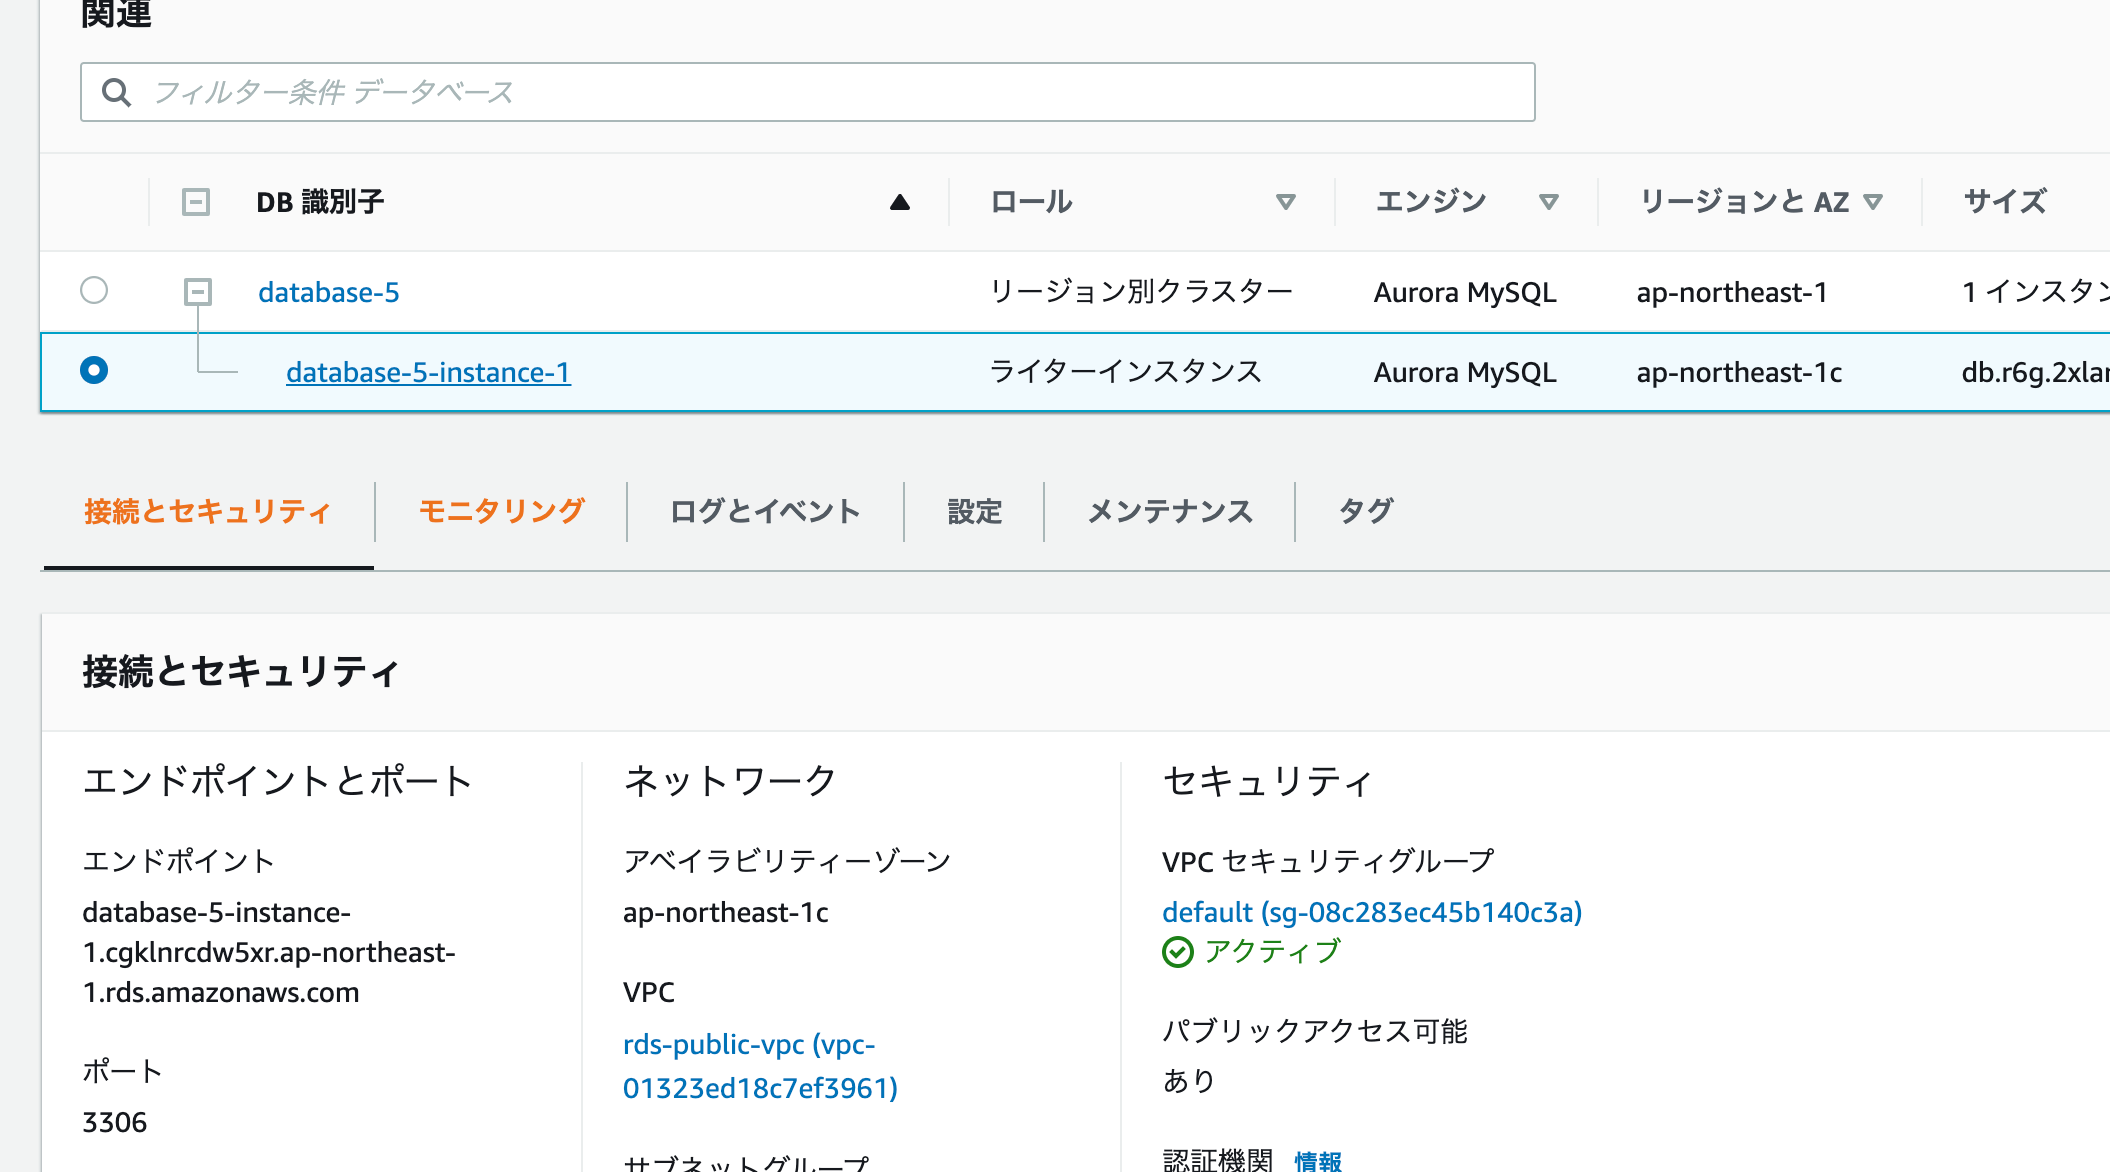The height and width of the screenshot is (1172, 2110).
Task: Collapse the database-5 cluster tree node
Action: [x=198, y=292]
